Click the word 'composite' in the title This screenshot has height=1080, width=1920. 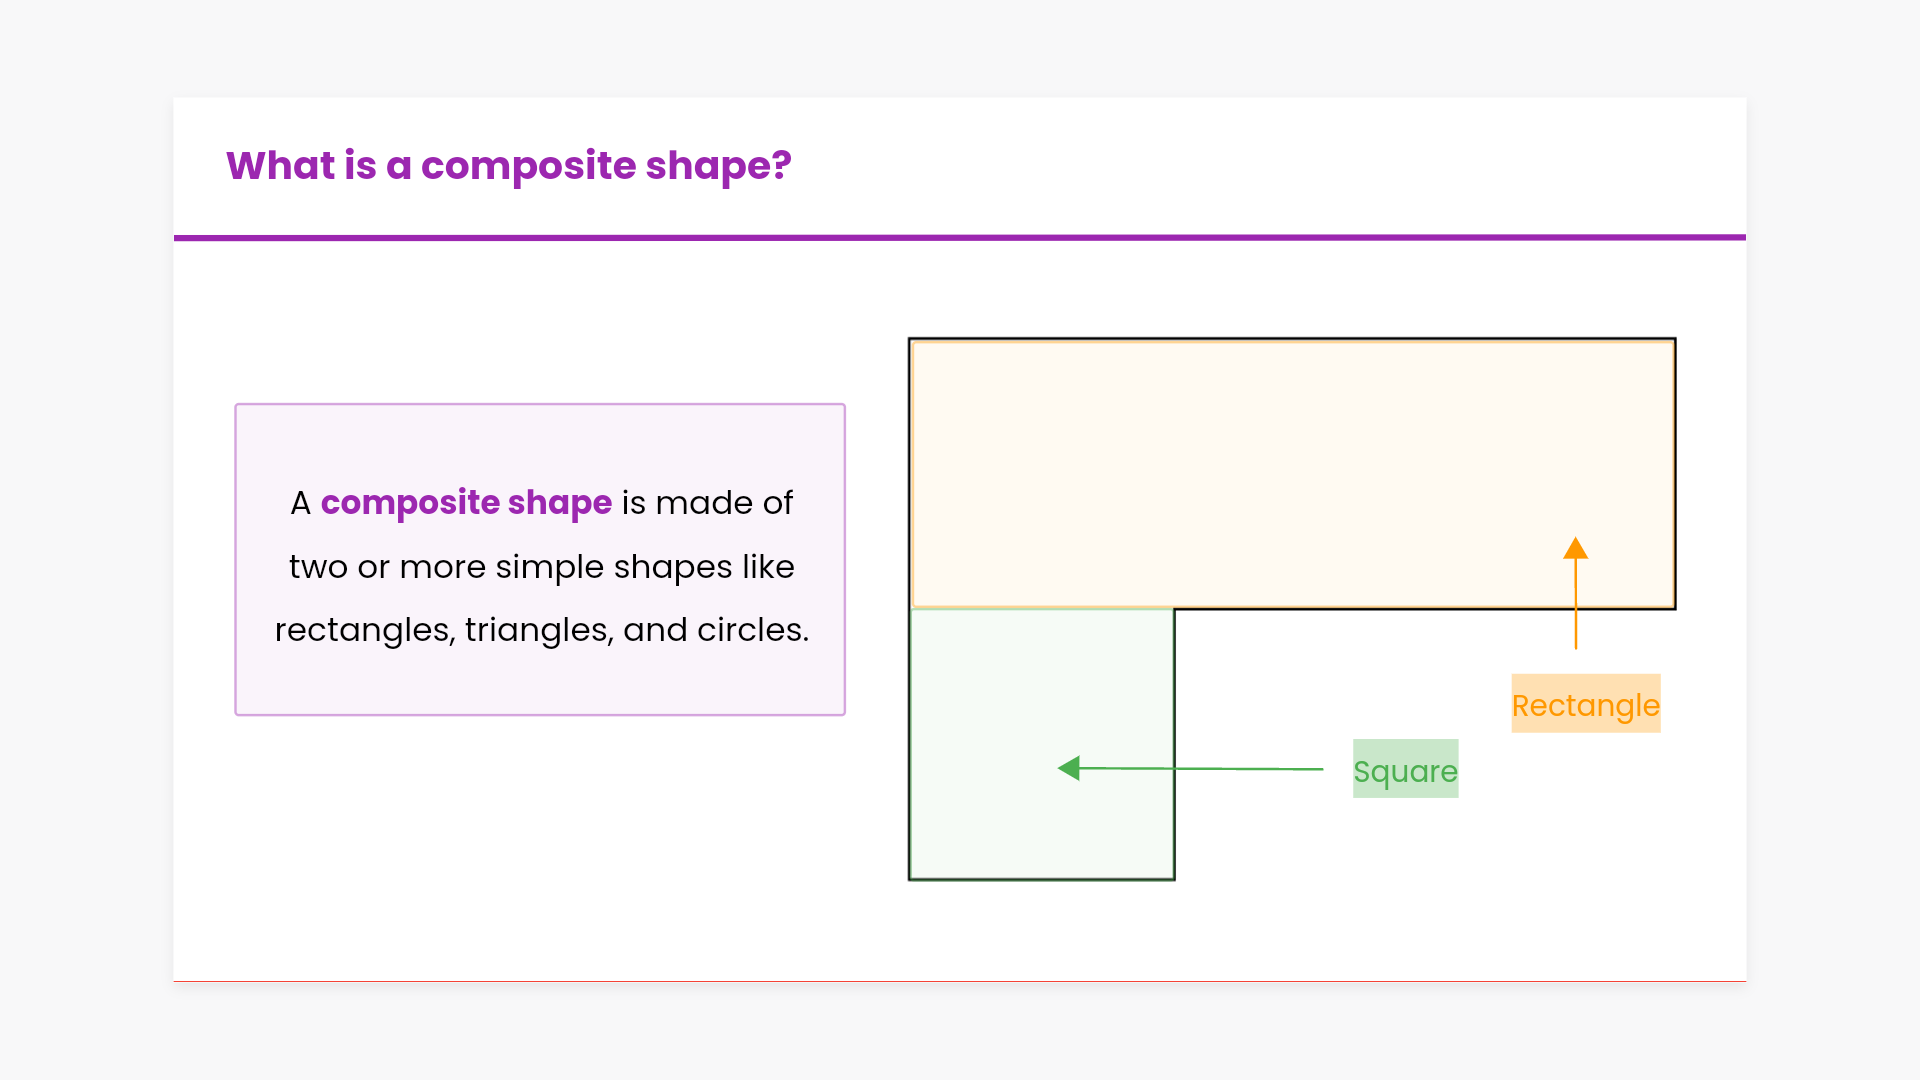point(528,165)
